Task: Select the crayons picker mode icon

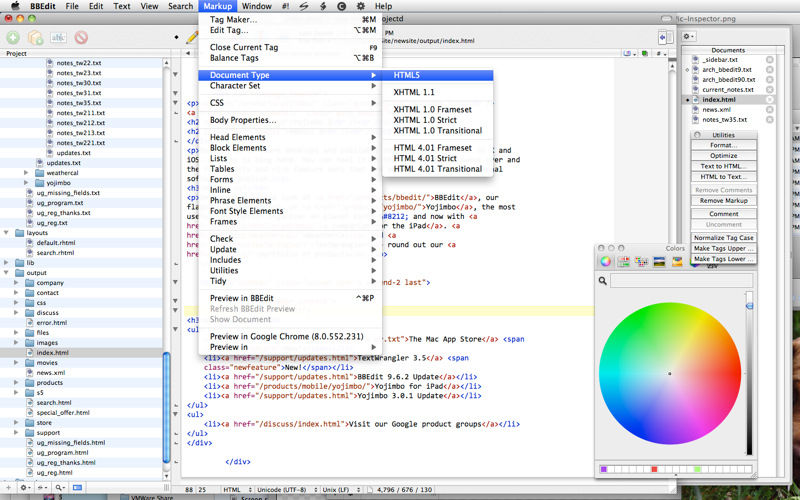Action: (x=677, y=262)
